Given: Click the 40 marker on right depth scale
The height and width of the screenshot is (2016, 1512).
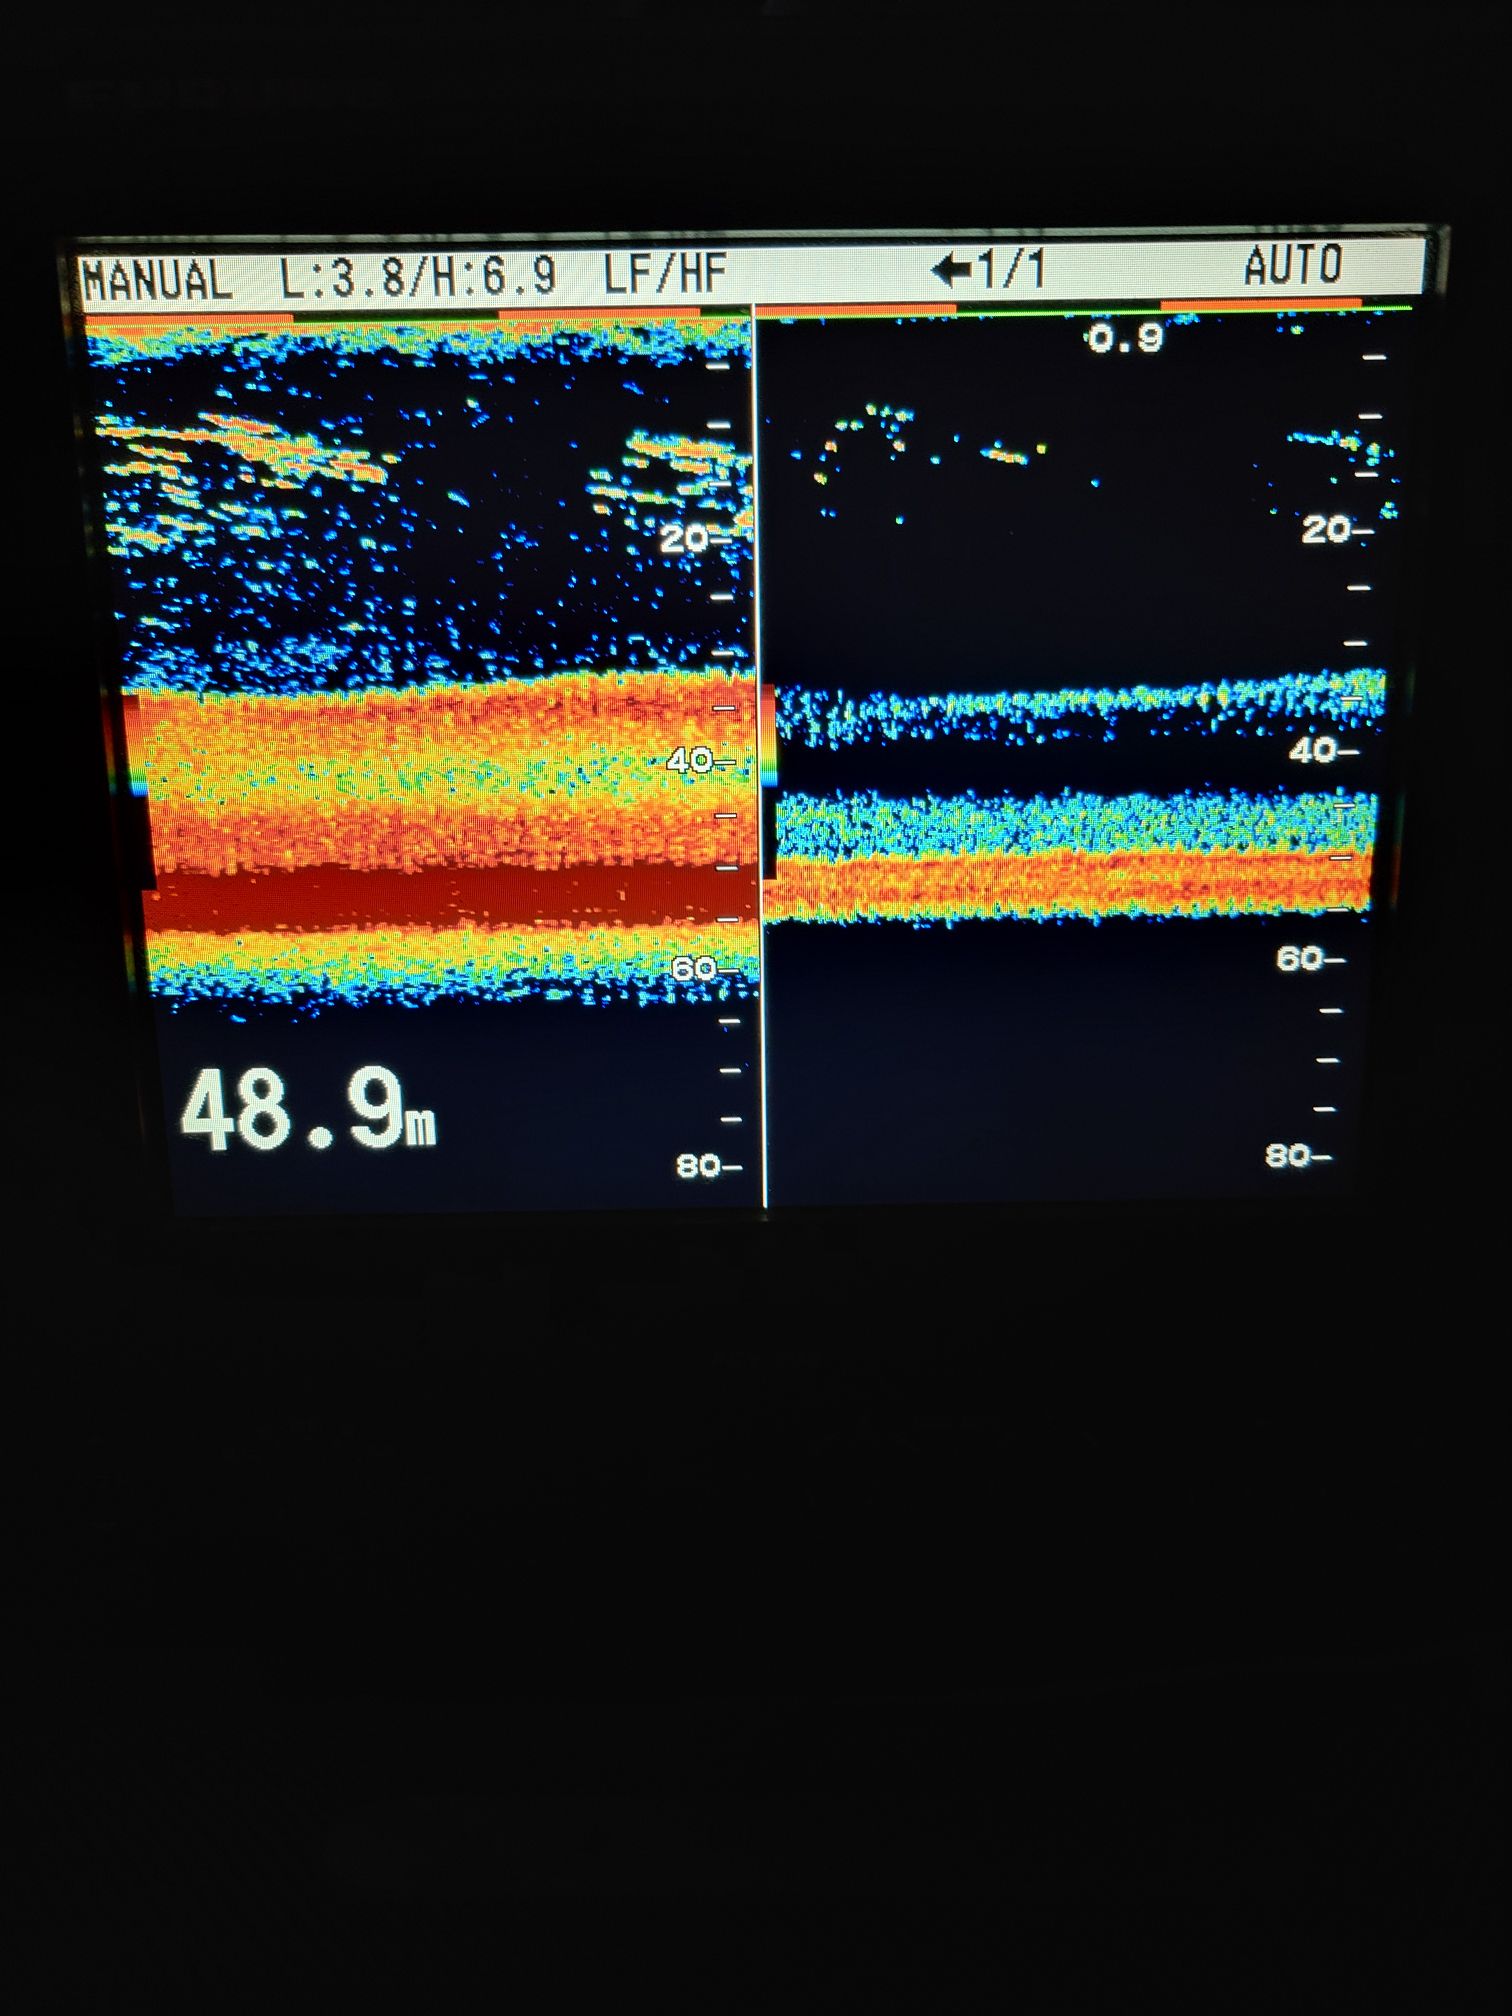Looking at the screenshot, I should (x=1314, y=750).
